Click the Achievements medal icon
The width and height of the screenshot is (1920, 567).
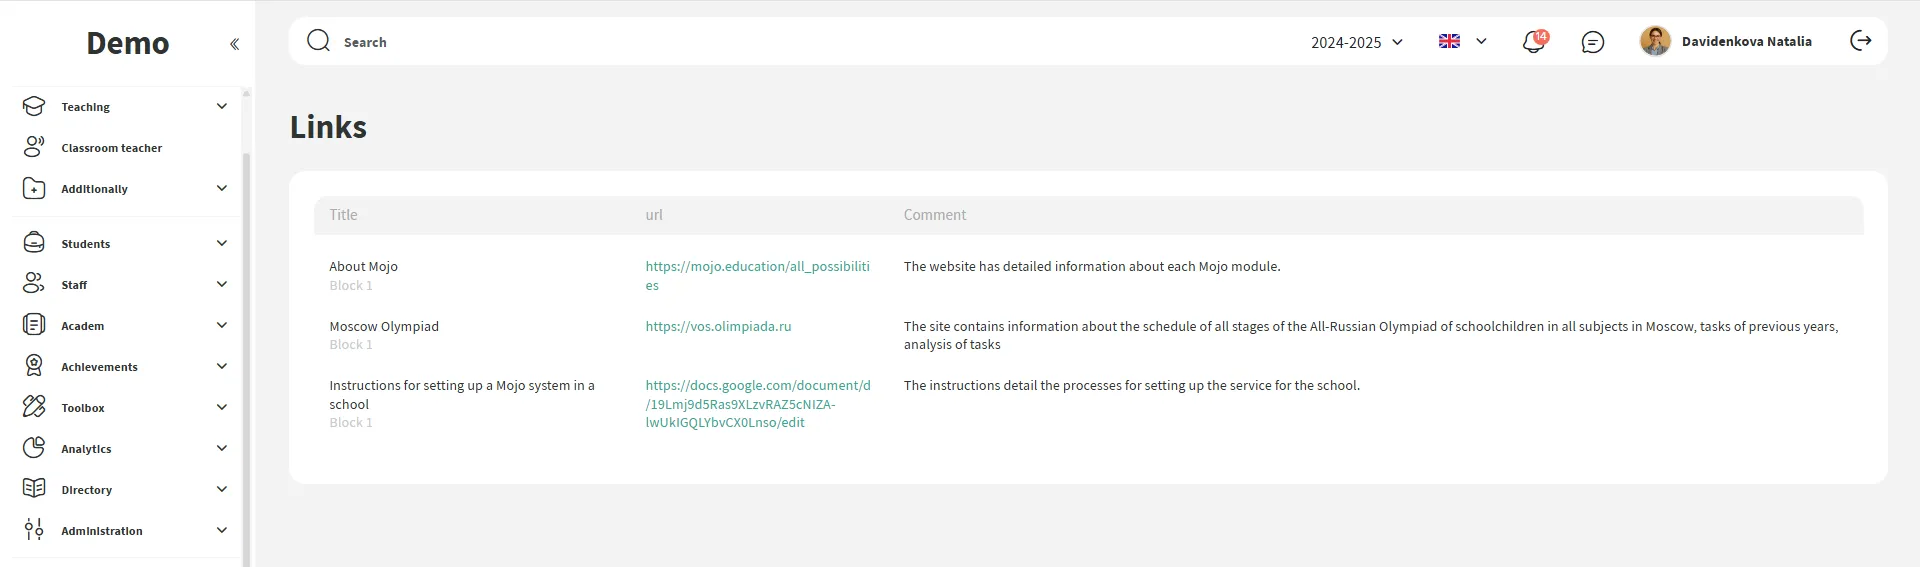coord(34,366)
